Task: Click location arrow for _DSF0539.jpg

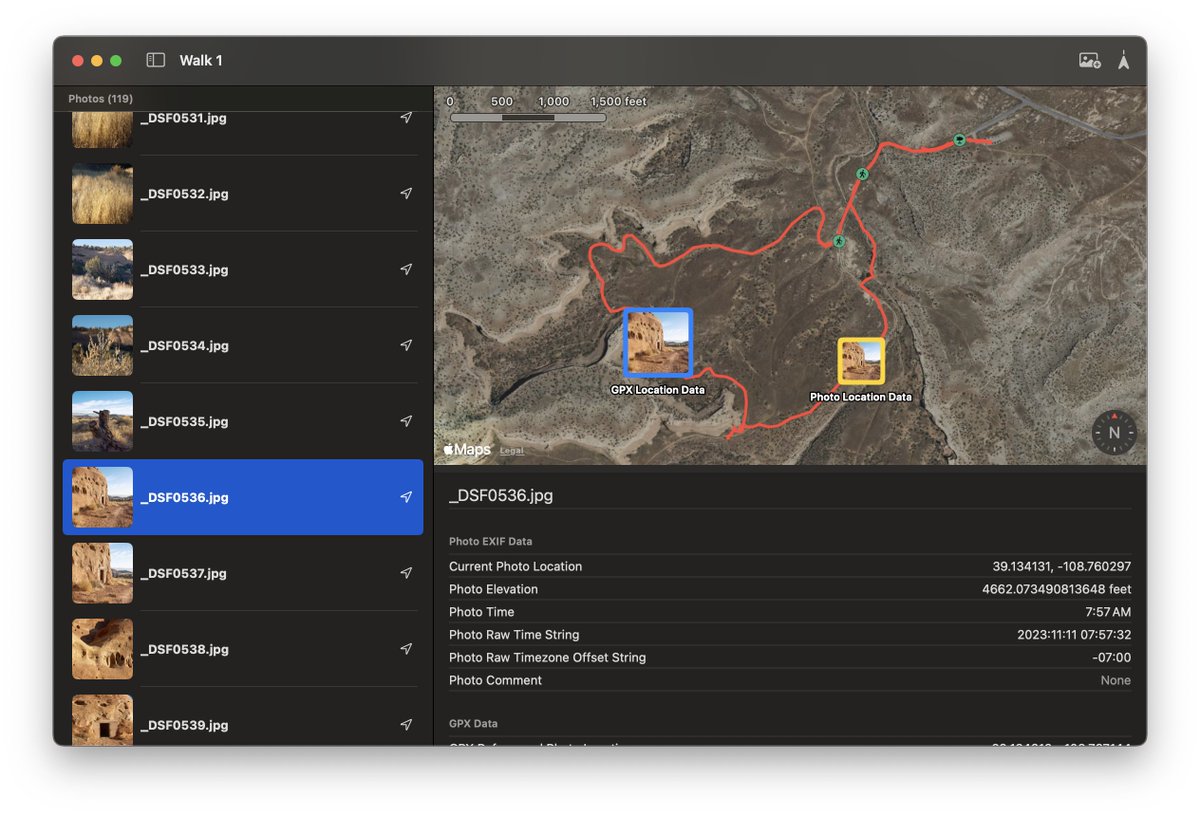Action: click(406, 725)
